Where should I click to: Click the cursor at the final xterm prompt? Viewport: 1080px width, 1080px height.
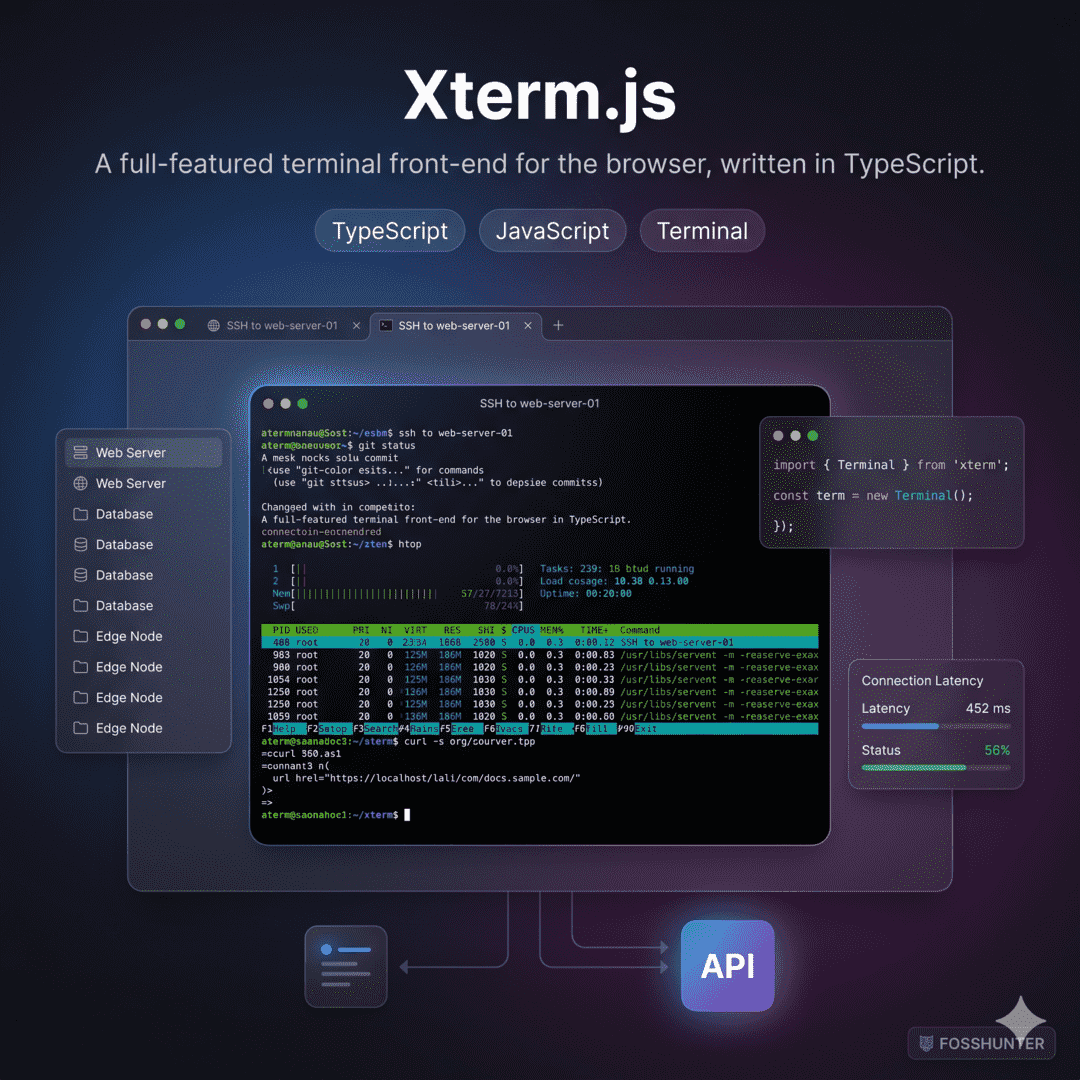point(407,815)
